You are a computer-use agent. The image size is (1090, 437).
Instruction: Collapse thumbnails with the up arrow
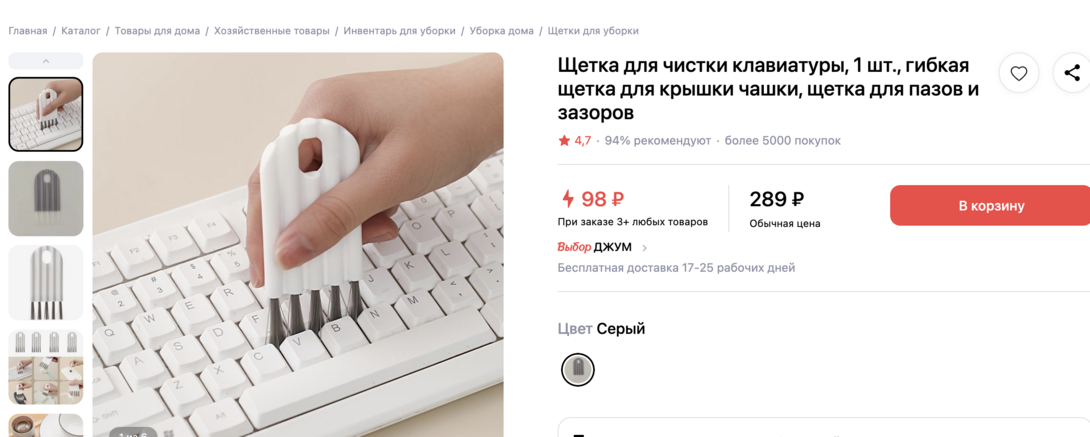pos(46,61)
